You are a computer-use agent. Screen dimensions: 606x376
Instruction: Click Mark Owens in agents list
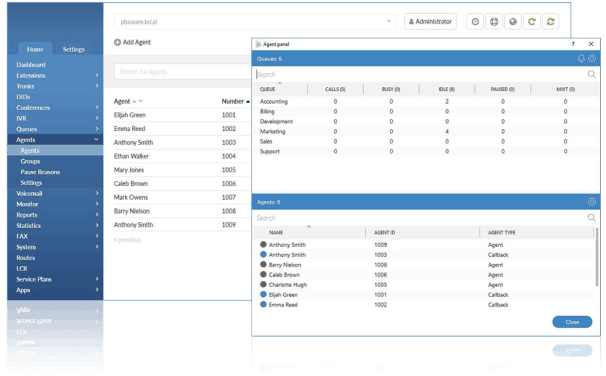[131, 197]
